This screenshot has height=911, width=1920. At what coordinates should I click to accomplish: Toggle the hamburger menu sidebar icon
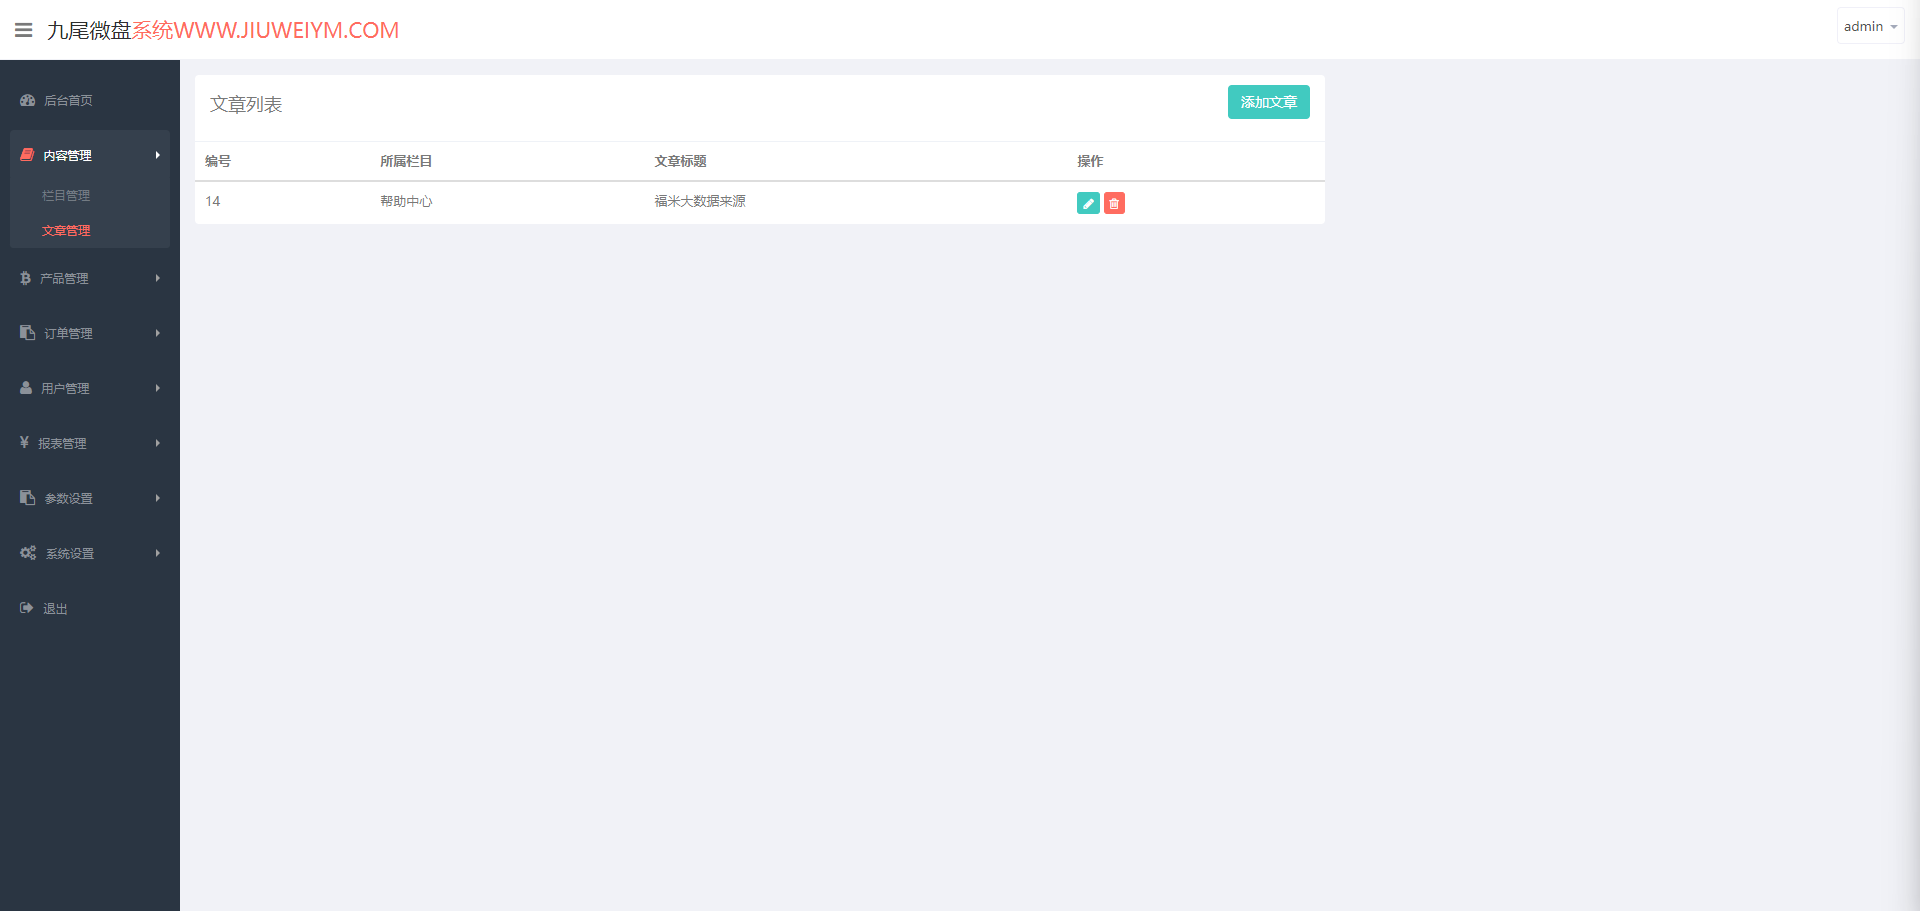pos(24,30)
